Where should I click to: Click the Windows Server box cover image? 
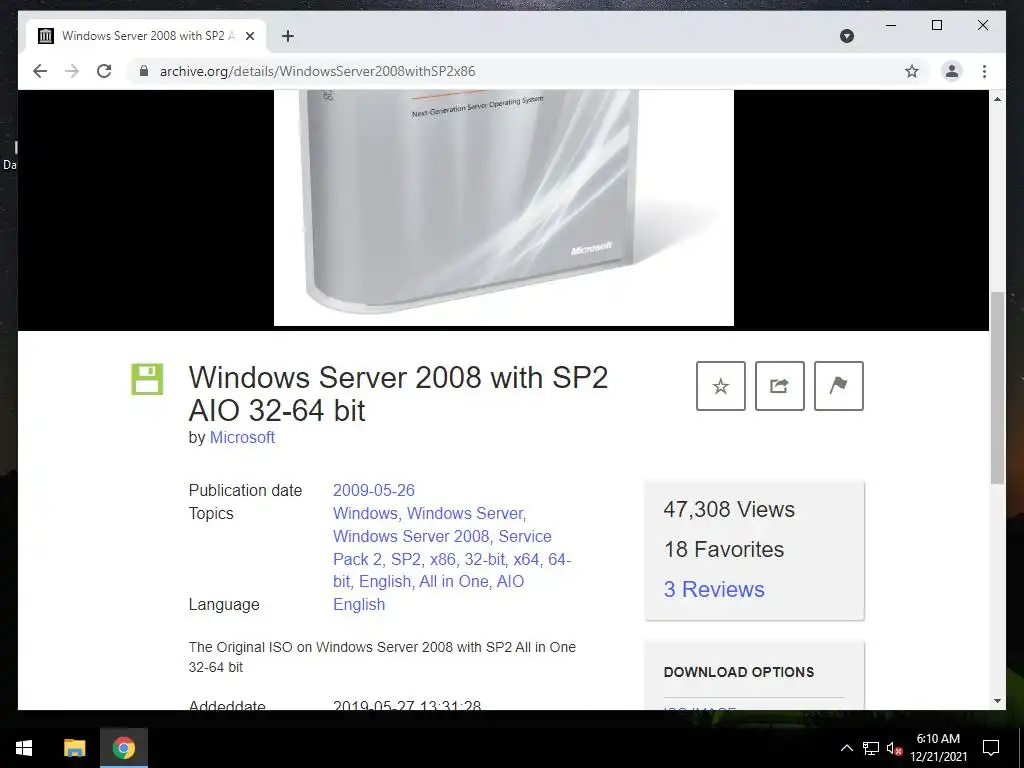point(504,208)
